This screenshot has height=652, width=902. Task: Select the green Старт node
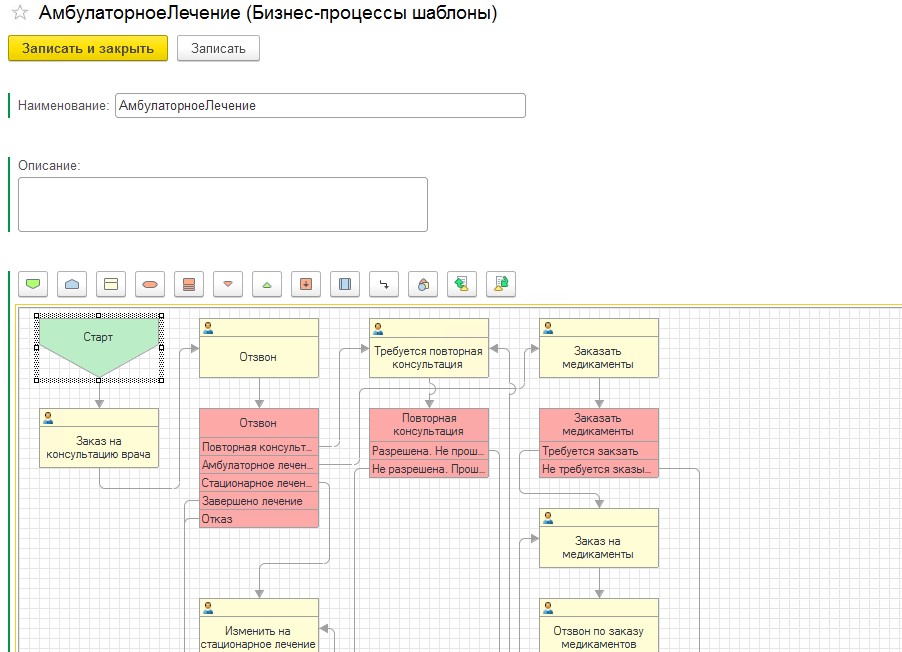[x=98, y=347]
